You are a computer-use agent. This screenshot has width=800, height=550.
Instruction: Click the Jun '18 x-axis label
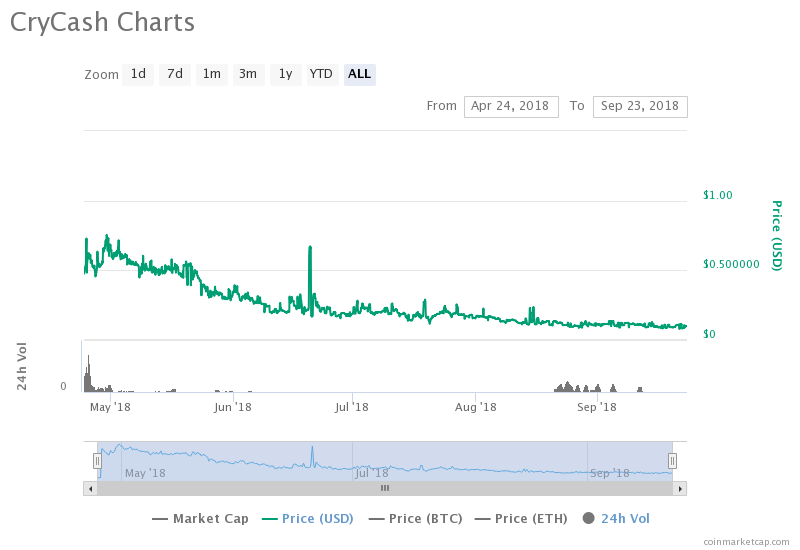233,407
